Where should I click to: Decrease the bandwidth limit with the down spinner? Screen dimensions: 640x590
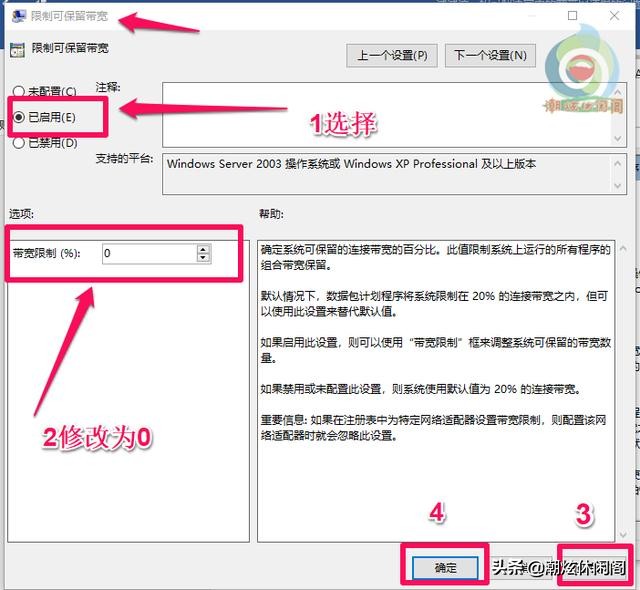(203, 258)
